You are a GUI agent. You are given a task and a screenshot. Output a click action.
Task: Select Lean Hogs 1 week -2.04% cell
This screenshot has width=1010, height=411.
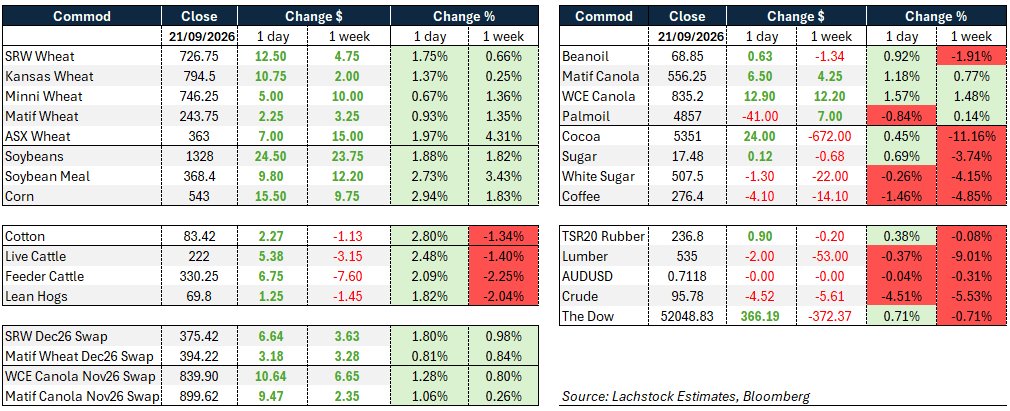[499, 296]
